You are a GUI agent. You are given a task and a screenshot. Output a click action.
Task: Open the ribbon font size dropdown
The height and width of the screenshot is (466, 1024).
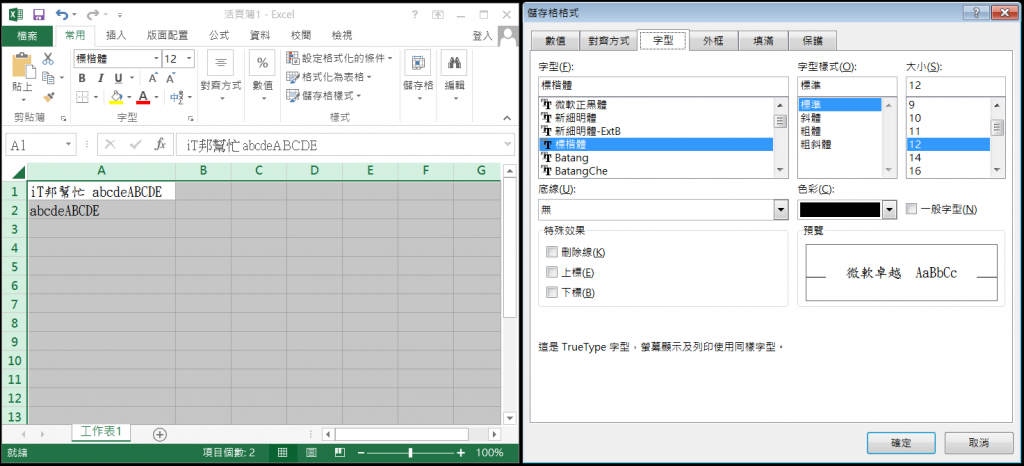tap(189, 59)
